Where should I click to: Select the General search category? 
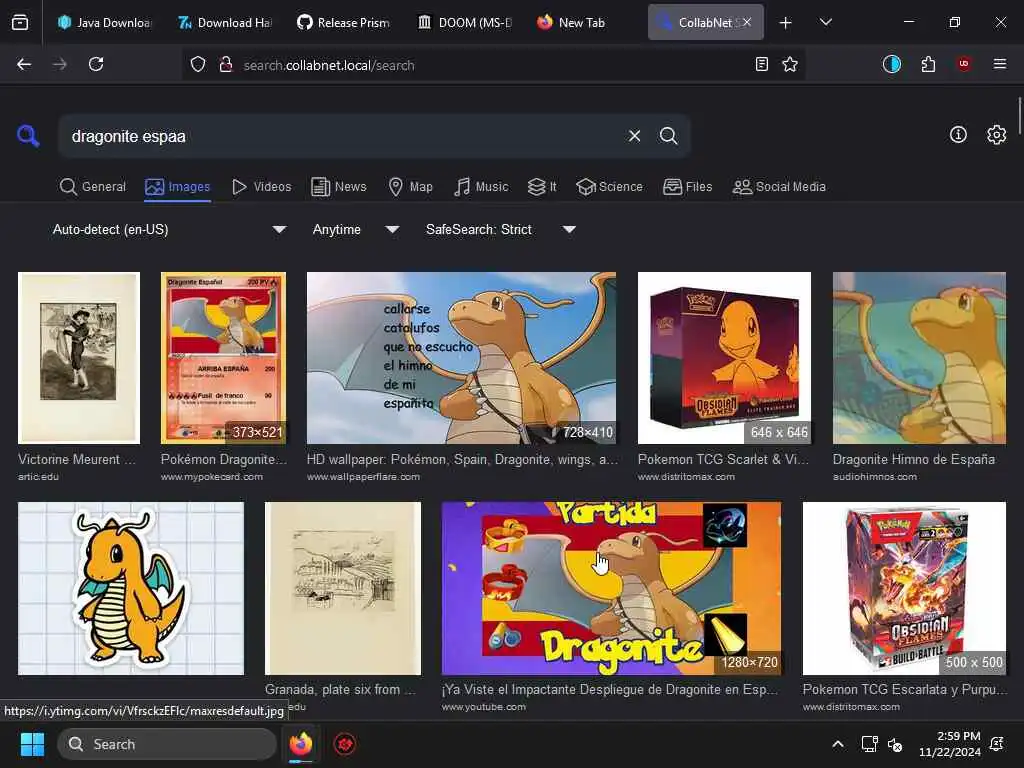click(92, 187)
